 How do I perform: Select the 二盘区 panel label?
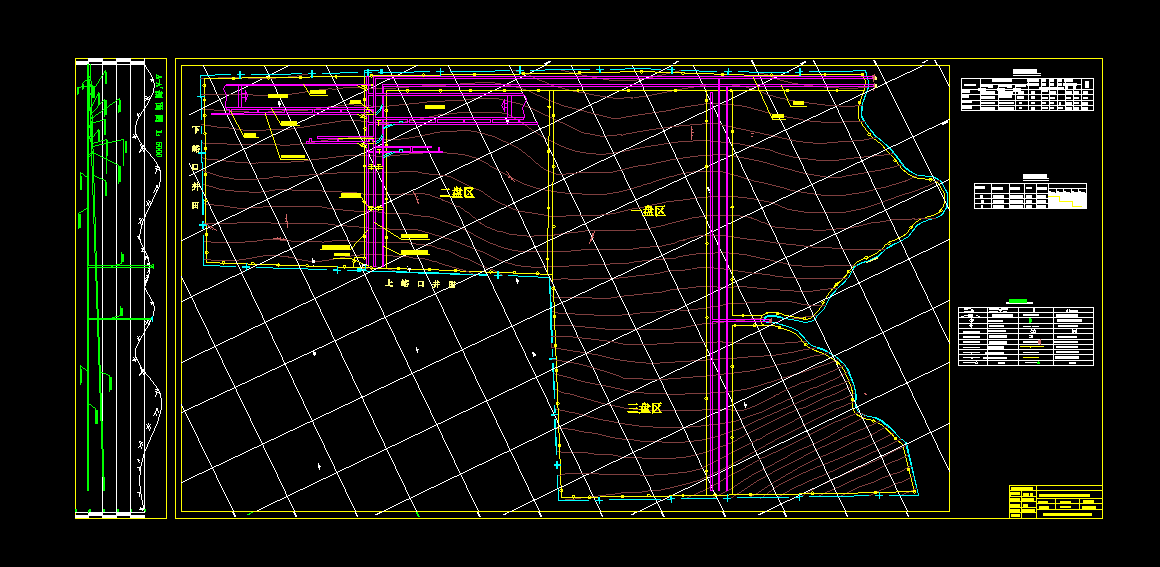coord(456,193)
